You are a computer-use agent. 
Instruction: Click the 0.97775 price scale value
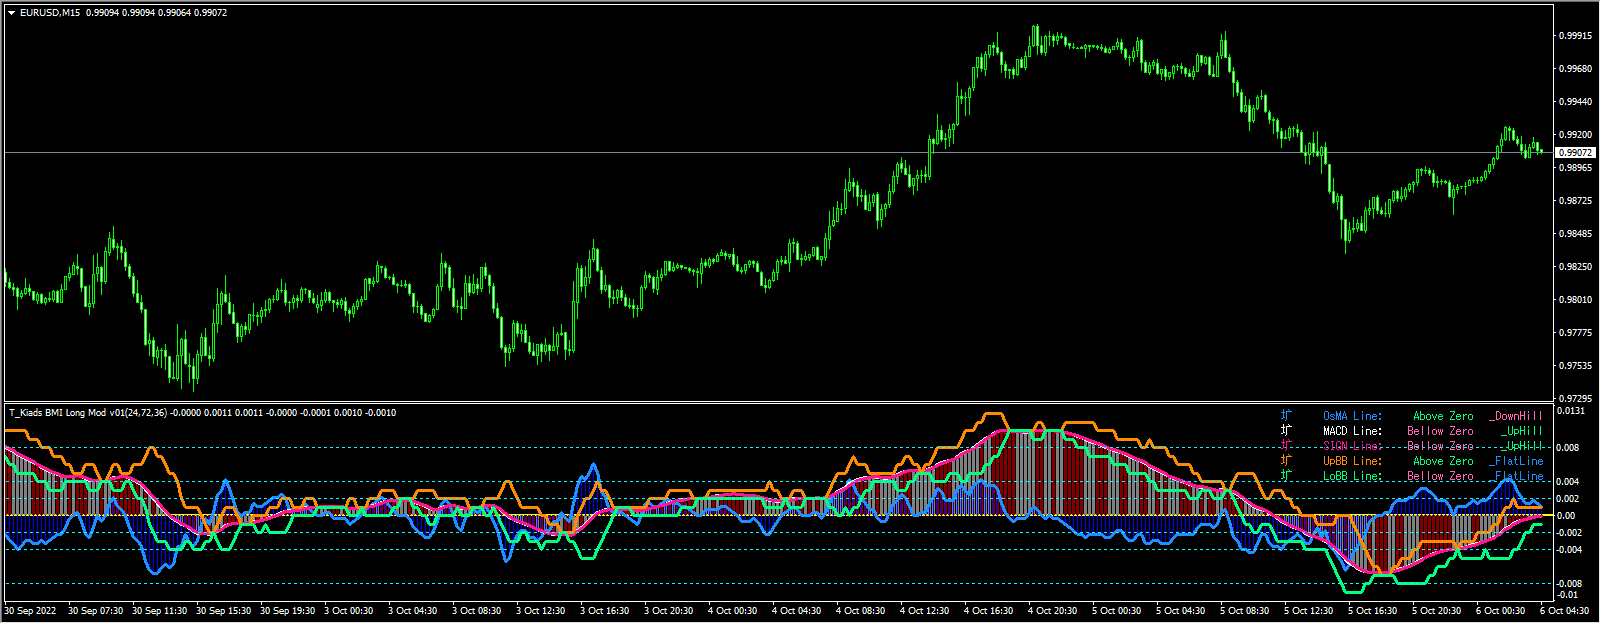pyautogui.click(x=1575, y=333)
